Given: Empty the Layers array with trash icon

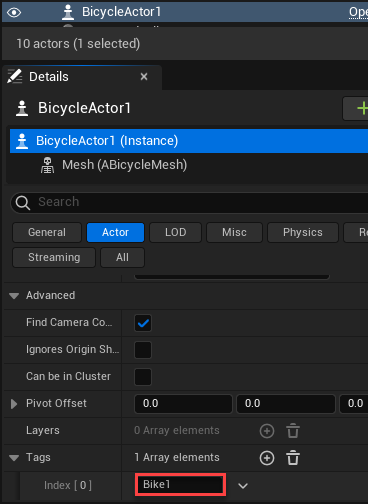Looking at the screenshot, I should [x=293, y=431].
